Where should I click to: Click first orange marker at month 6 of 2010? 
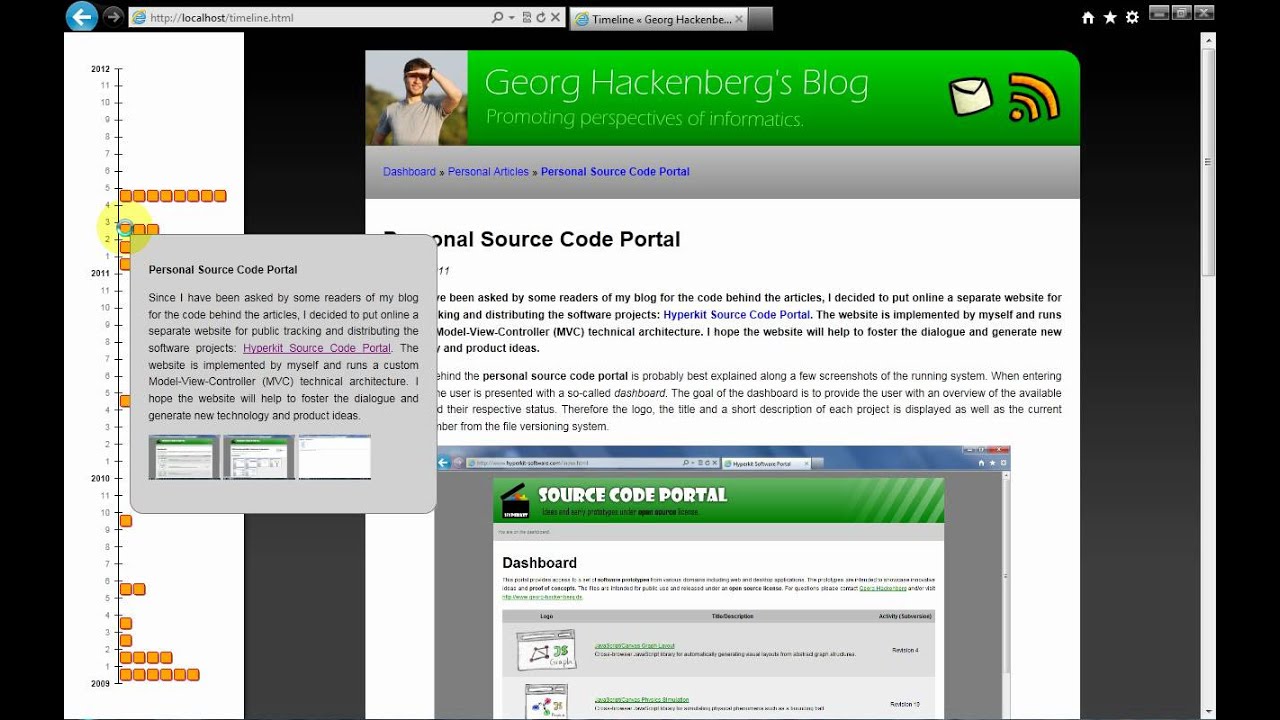pyautogui.click(x=126, y=589)
